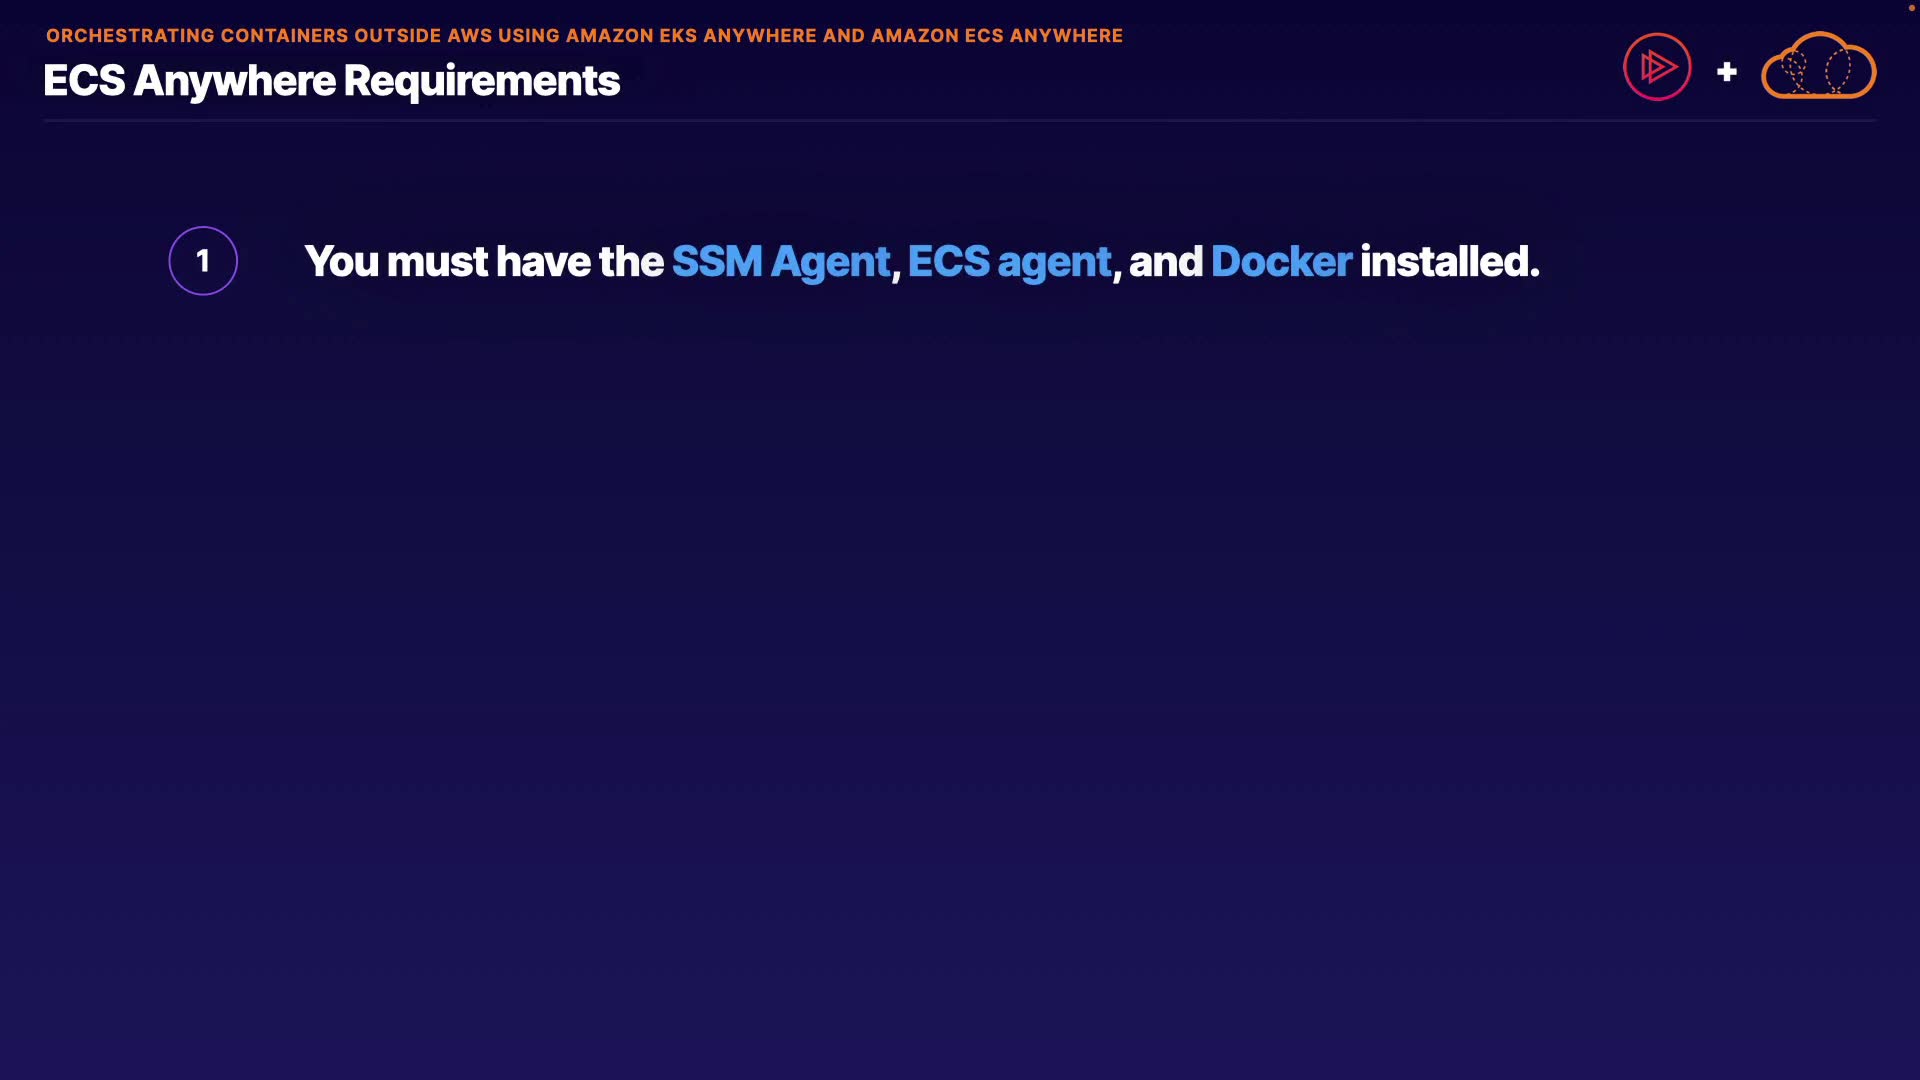Click the blue "ECS agent" text
The height and width of the screenshot is (1080, 1920).
point(1009,262)
